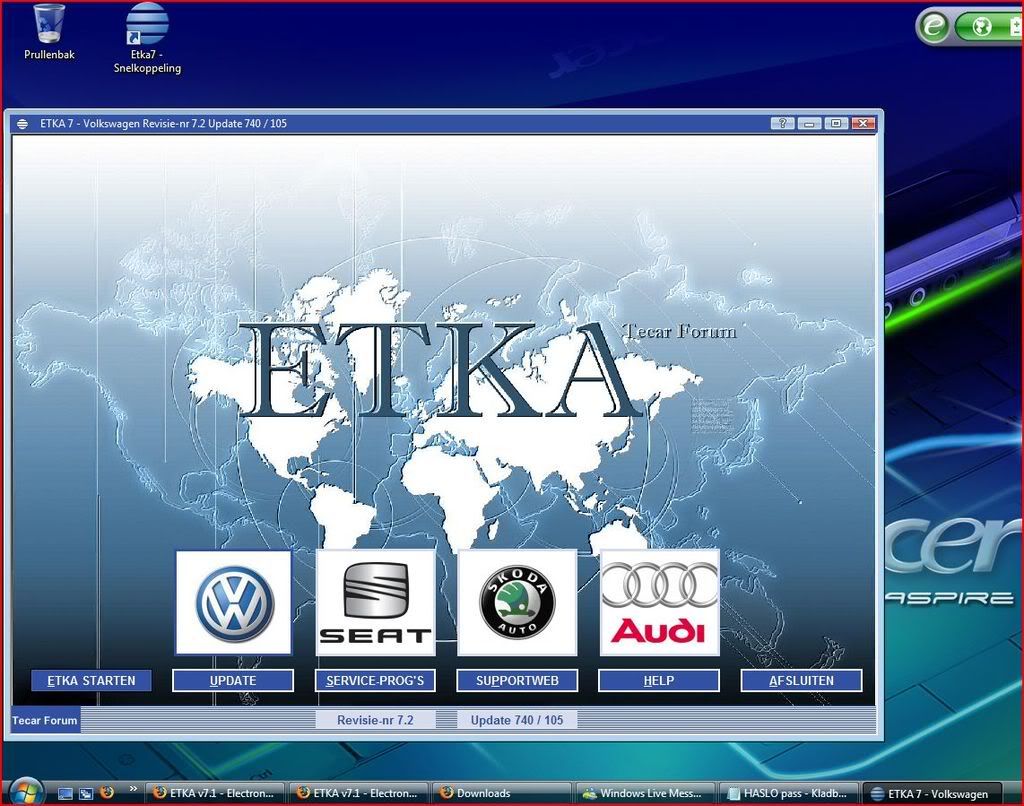Screen dimensions: 1024x806
Task: Click the green globe gadget icon
Action: pyautogui.click(x=982, y=26)
